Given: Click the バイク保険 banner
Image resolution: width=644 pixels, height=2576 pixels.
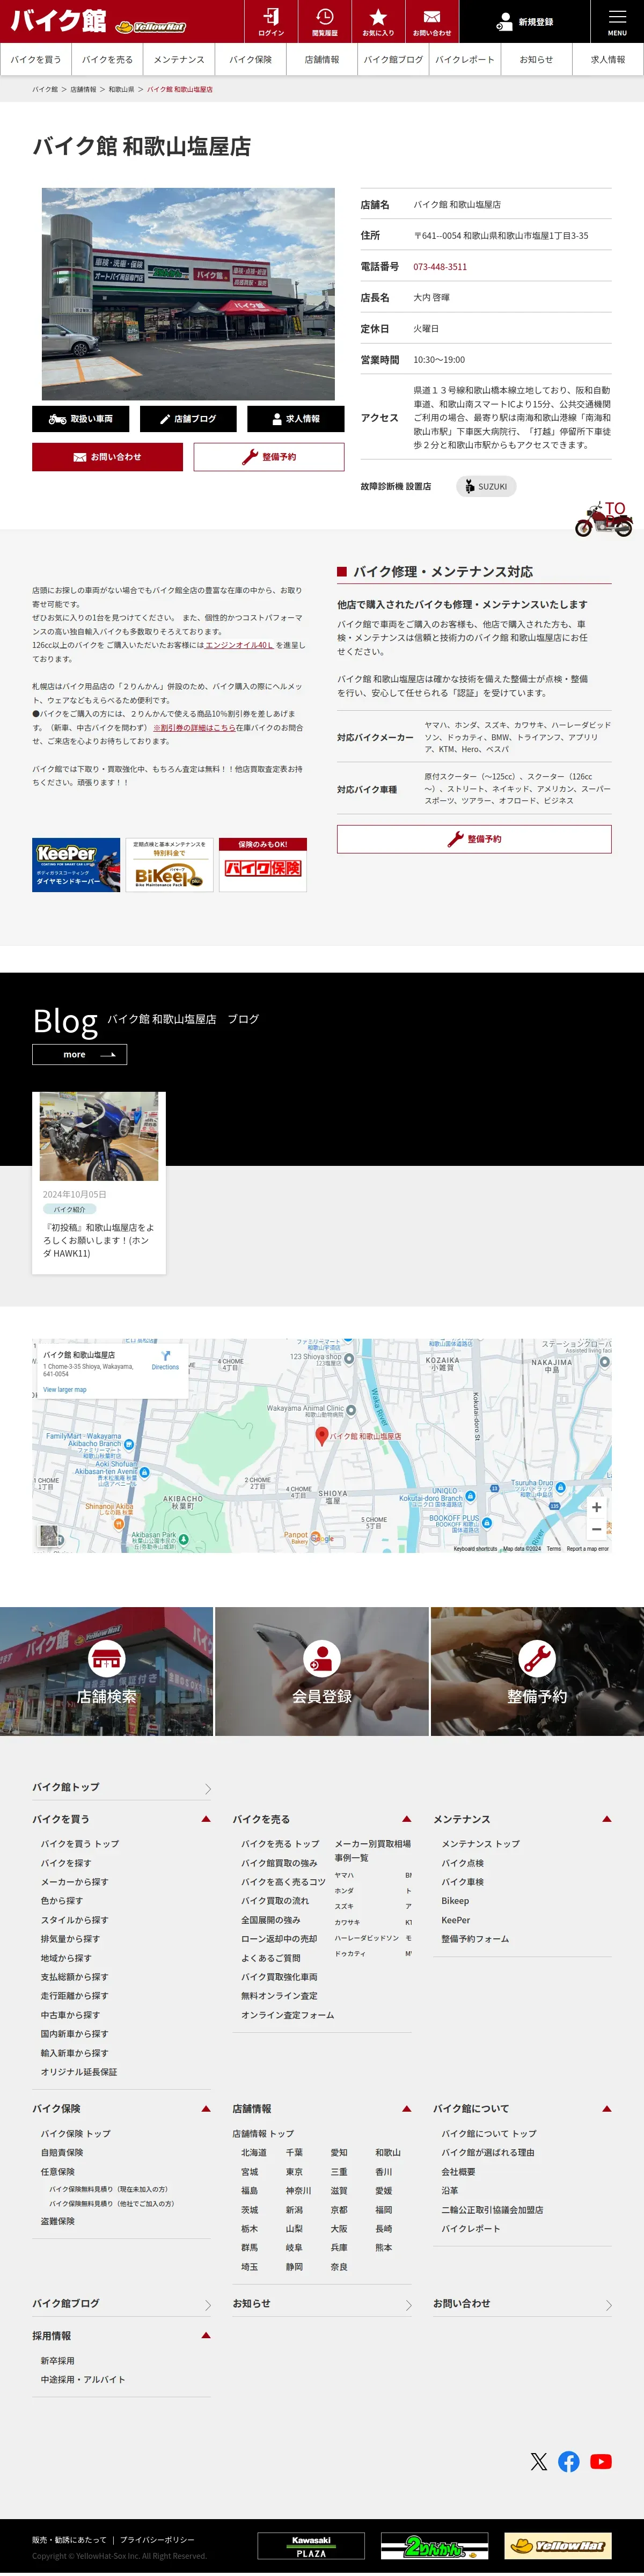Looking at the screenshot, I should coord(263,865).
